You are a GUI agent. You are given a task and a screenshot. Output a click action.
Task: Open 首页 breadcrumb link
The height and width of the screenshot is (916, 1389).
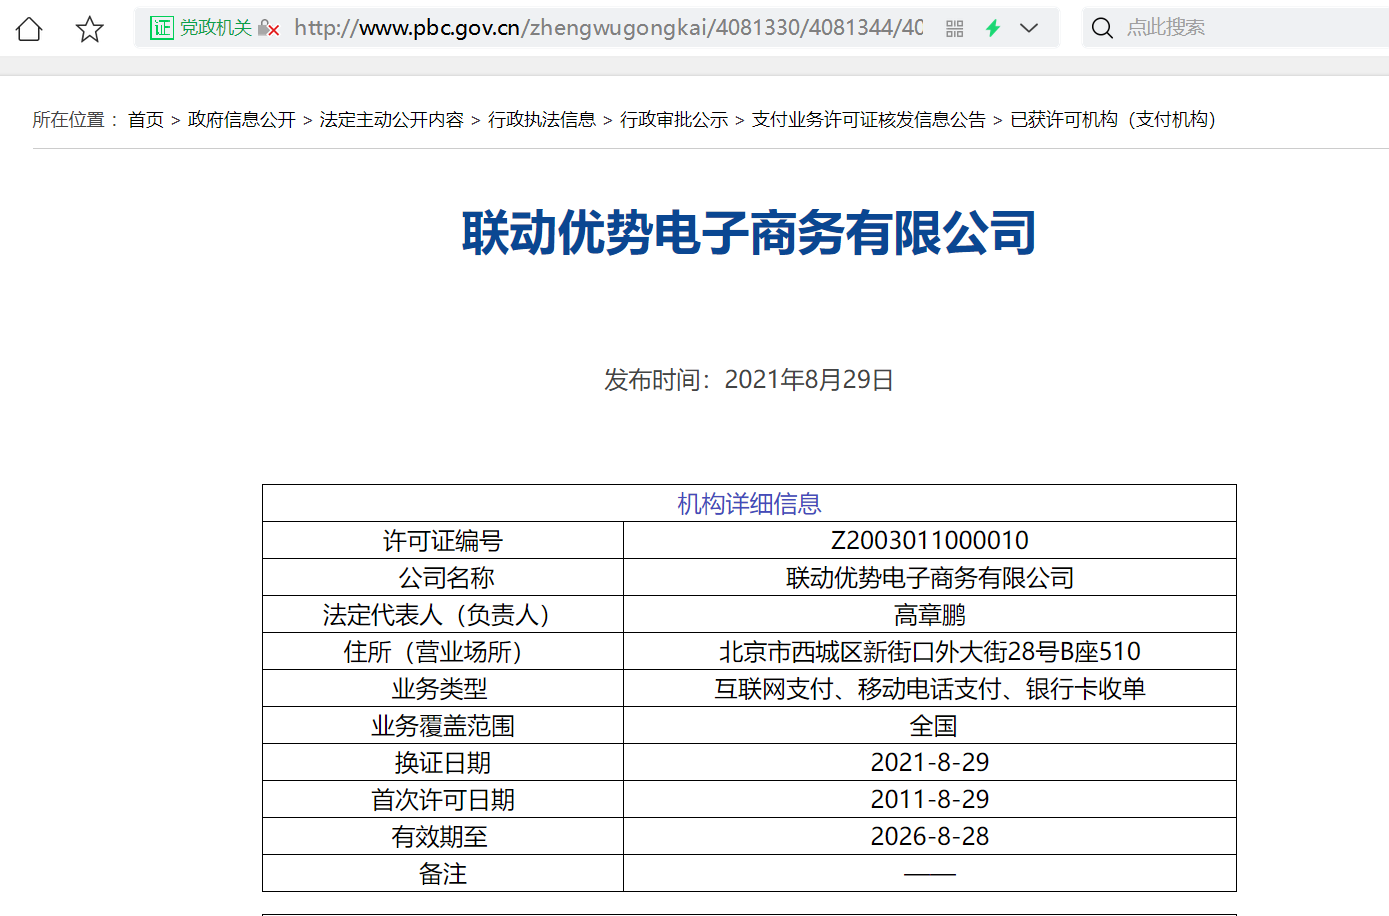pos(146,120)
